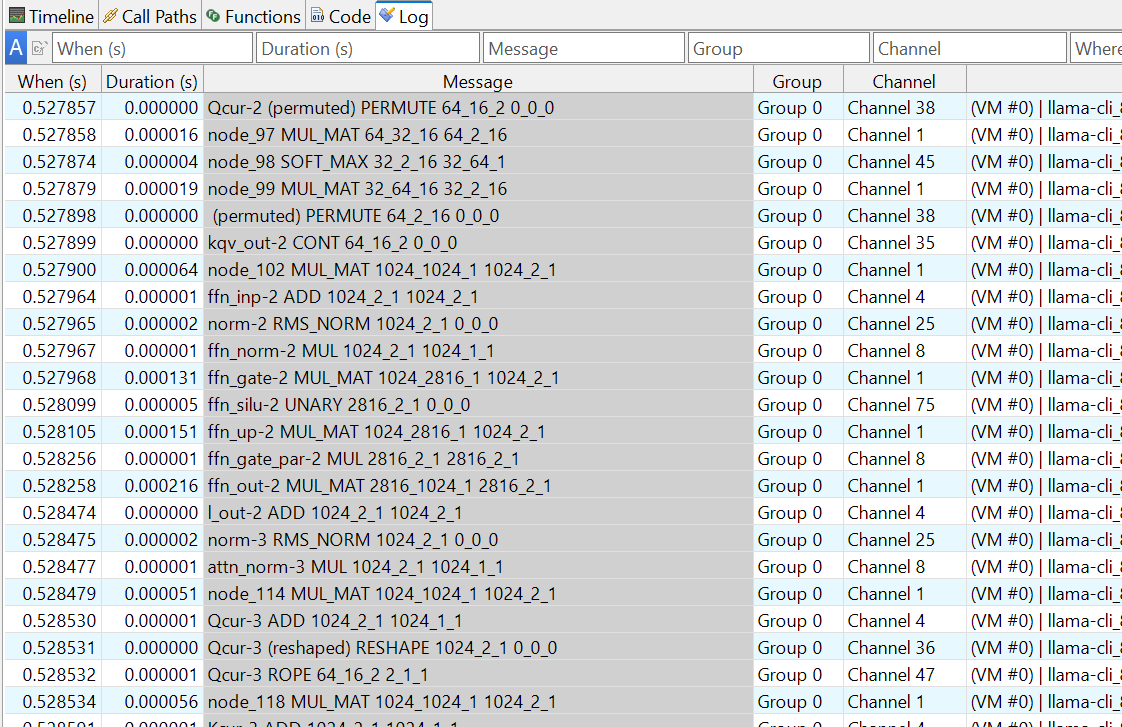Select the Log tab

(404, 16)
